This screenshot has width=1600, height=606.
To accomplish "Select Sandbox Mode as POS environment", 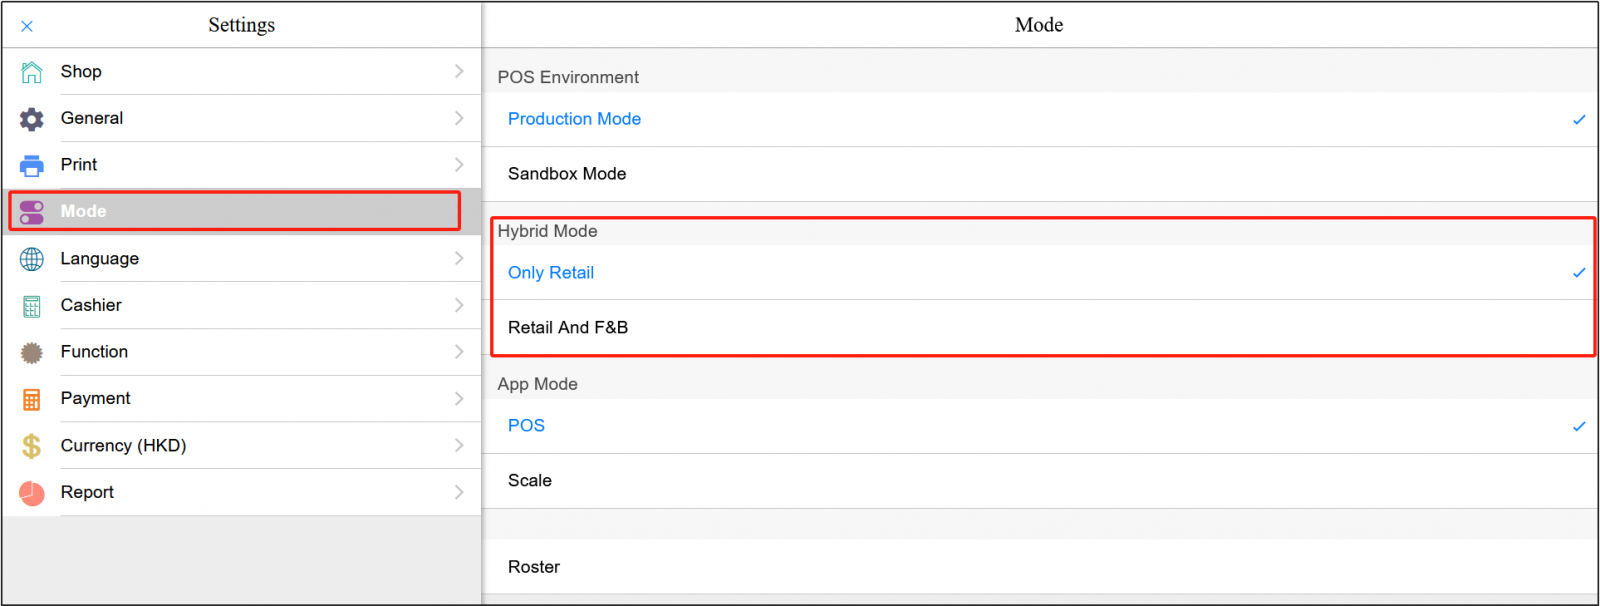I will [x=567, y=173].
